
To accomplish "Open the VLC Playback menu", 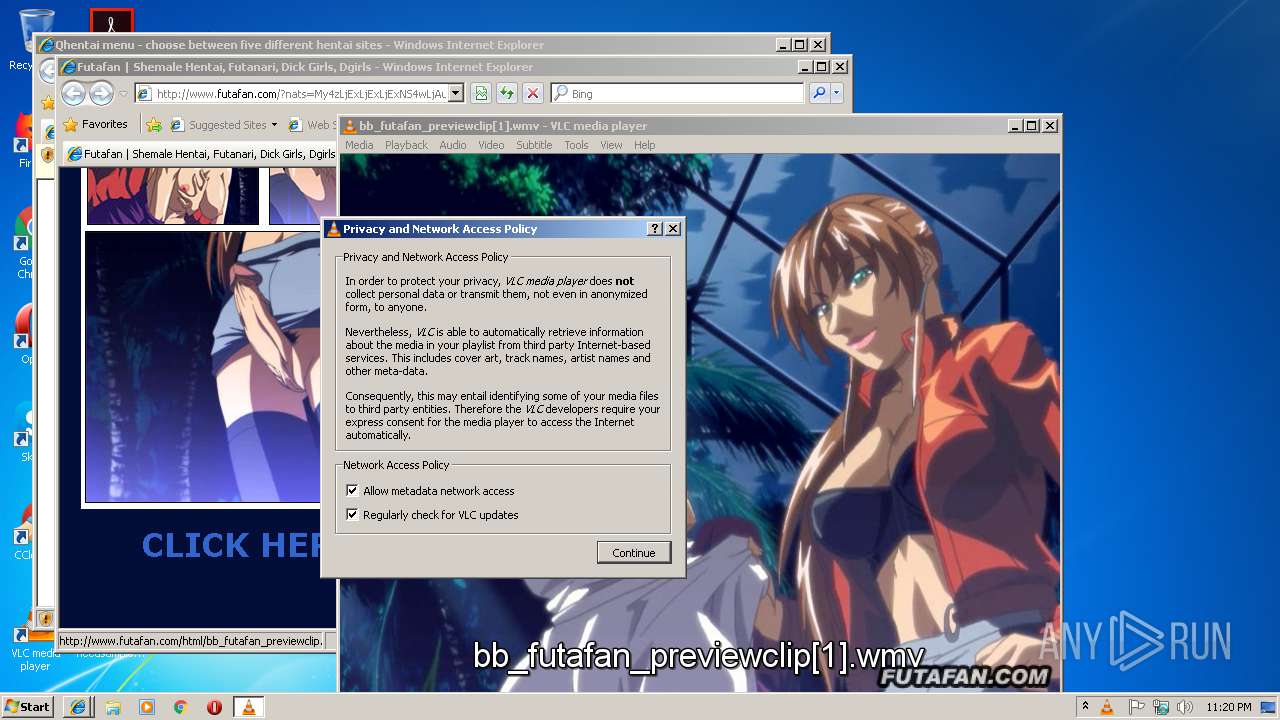I will [x=406, y=145].
